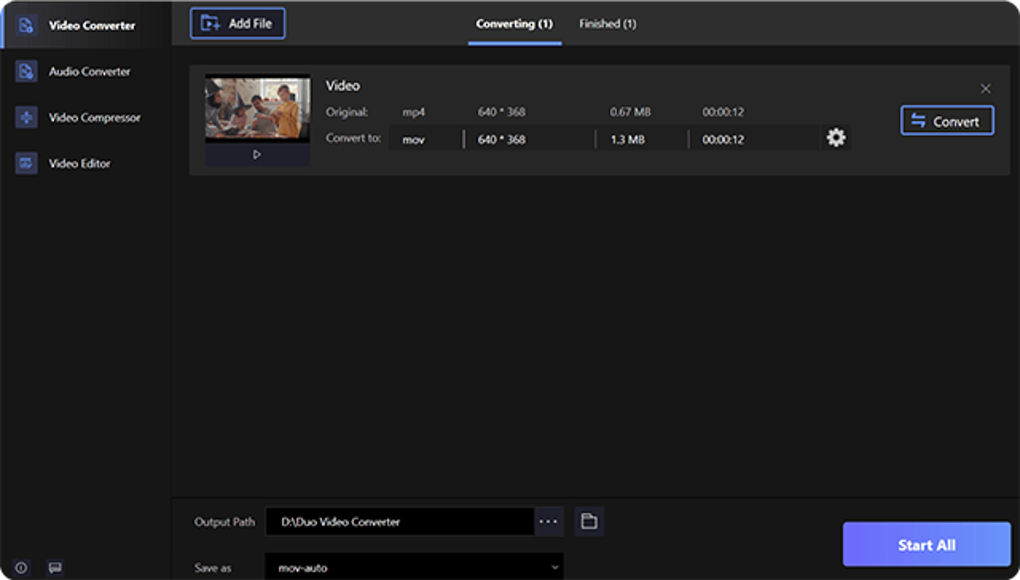1020x580 pixels.
Task: Open the Audio Converter section
Action: 86,72
